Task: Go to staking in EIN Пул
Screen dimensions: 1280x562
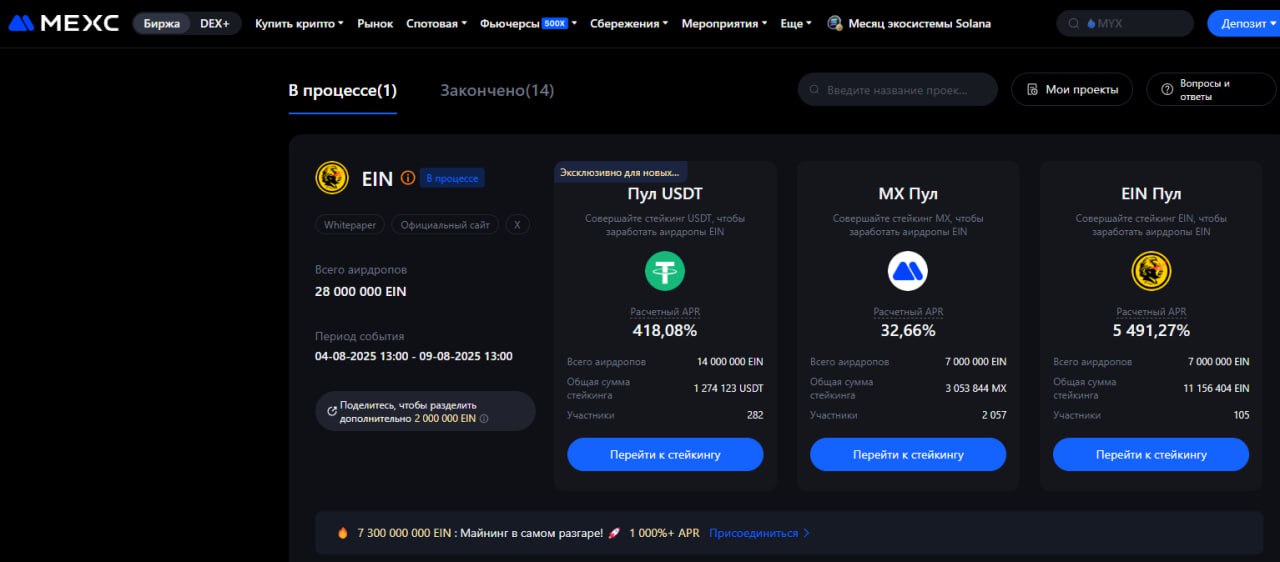Action: 1151,454
